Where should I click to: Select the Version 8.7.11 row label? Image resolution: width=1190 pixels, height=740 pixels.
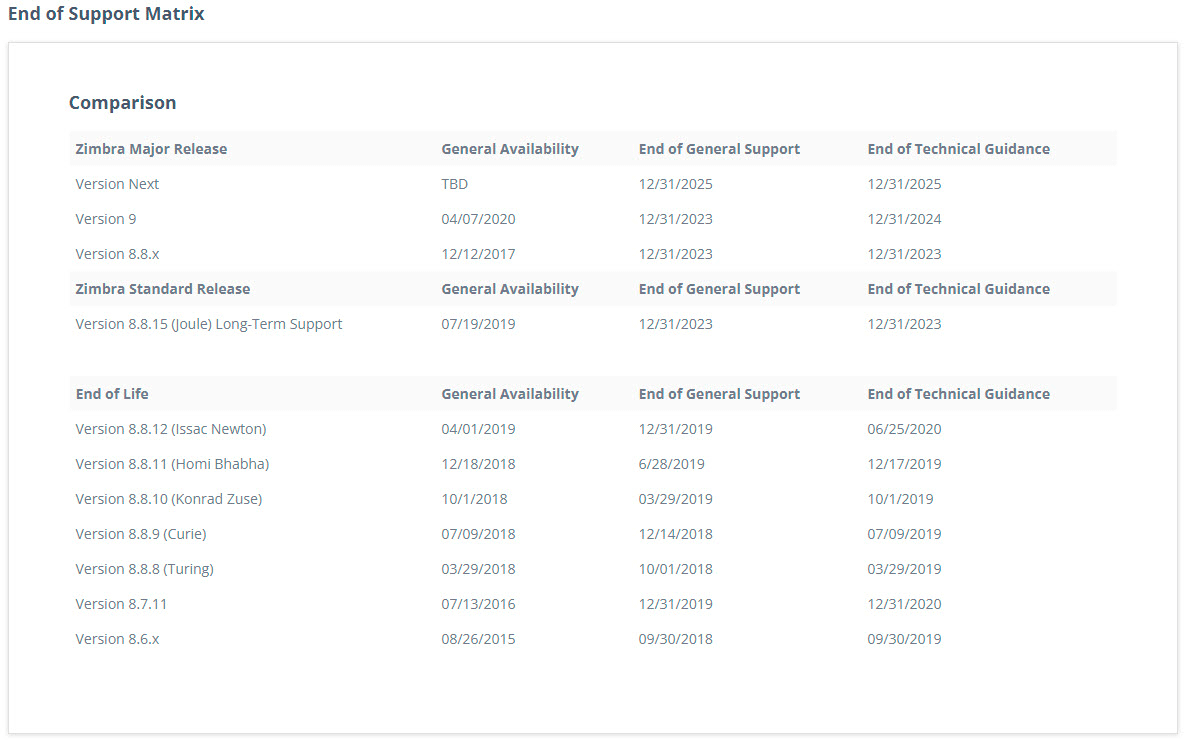[119, 604]
